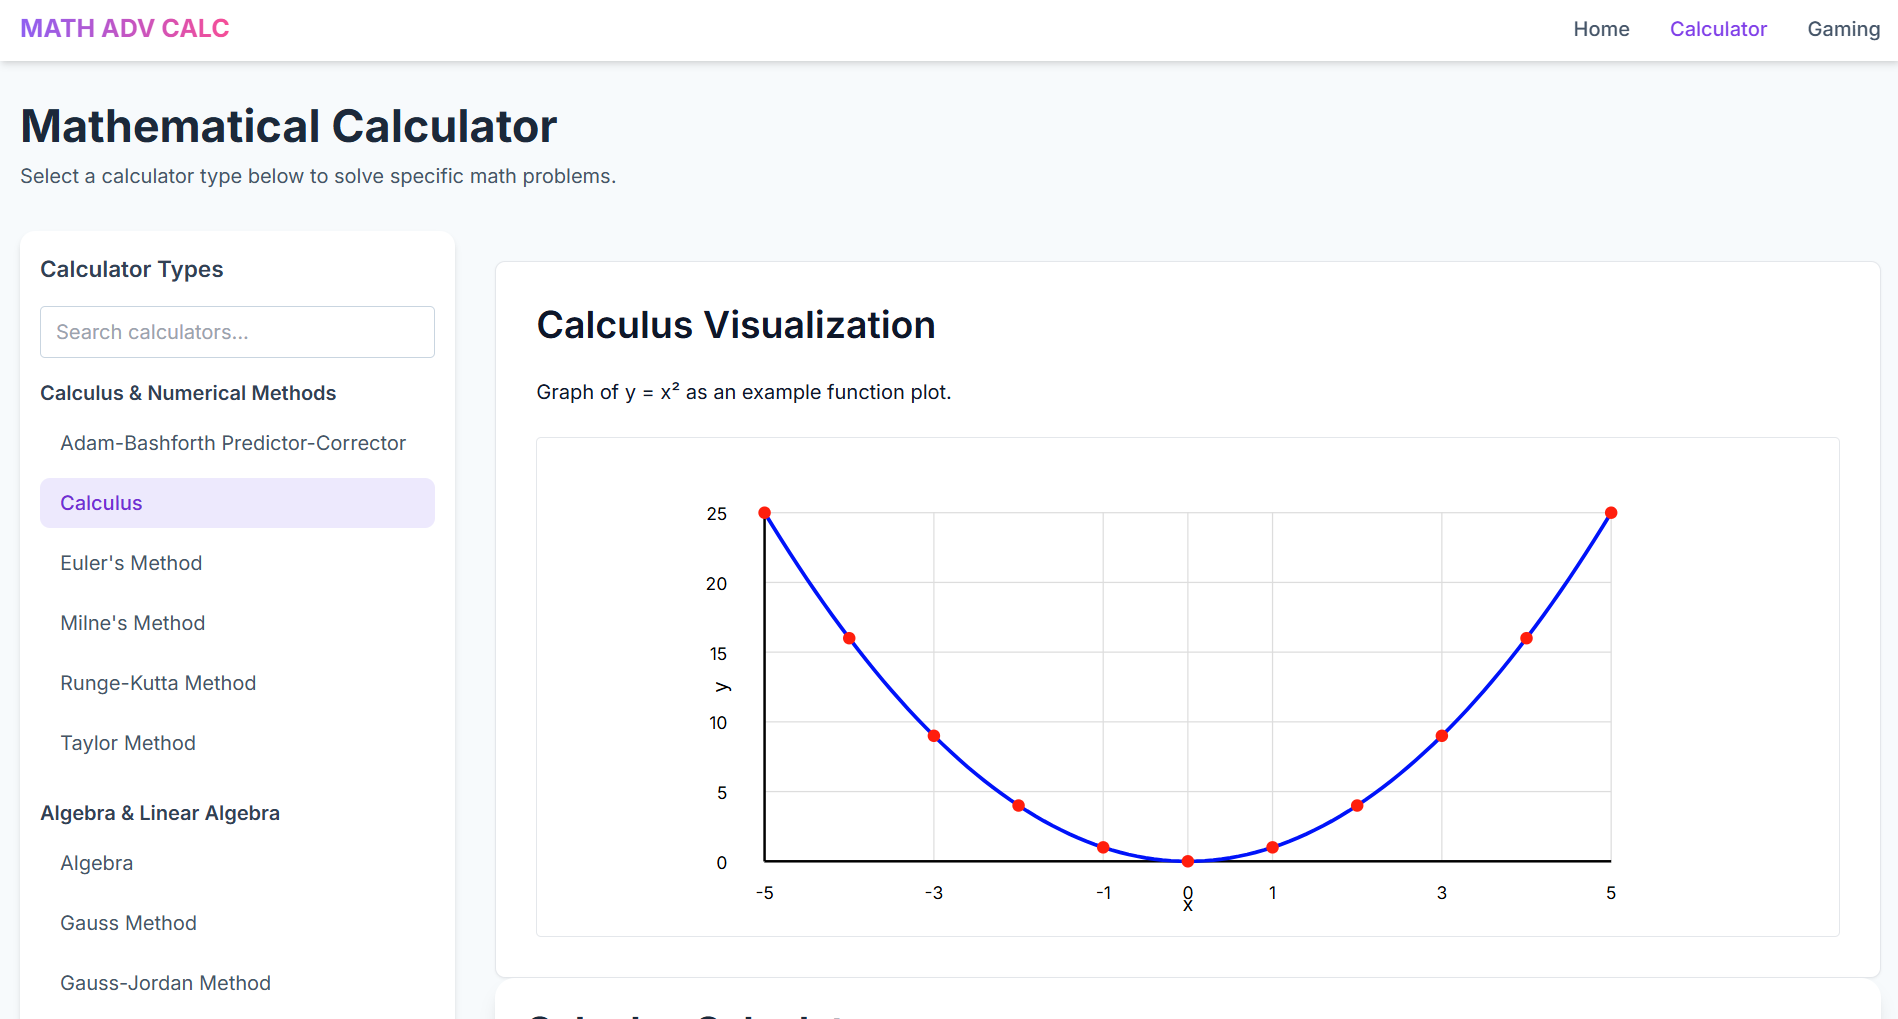Click the Algebra & Linear Algebra heading
This screenshot has width=1898, height=1019.
tap(160, 813)
